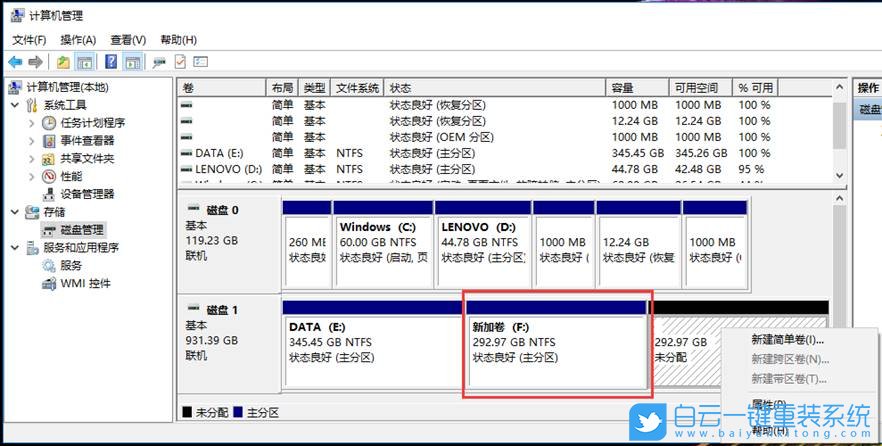The width and height of the screenshot is (882, 446).
Task: Select the DATA (E:) row in volume list
Action: click(505, 153)
